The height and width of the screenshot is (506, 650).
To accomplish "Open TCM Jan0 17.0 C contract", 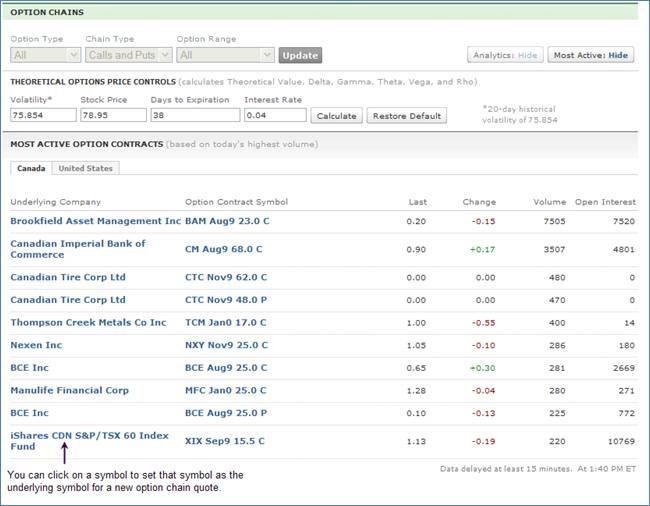I will [226, 322].
